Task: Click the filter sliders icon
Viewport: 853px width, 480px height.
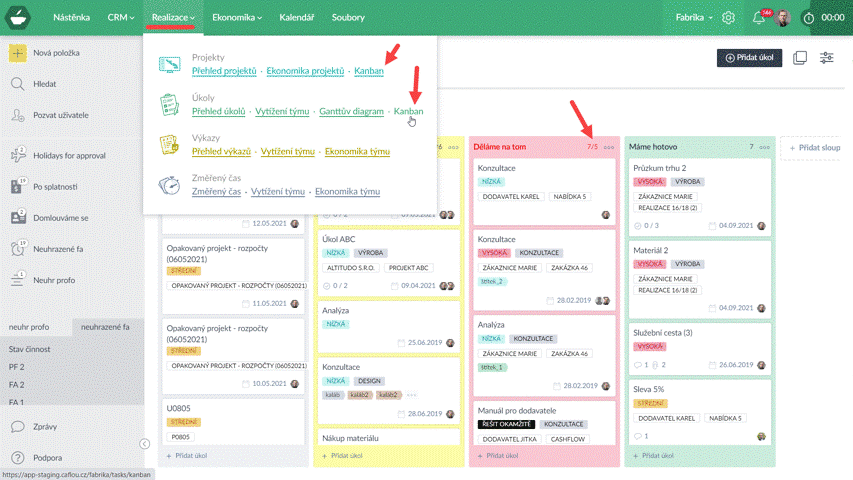Action: [827, 58]
